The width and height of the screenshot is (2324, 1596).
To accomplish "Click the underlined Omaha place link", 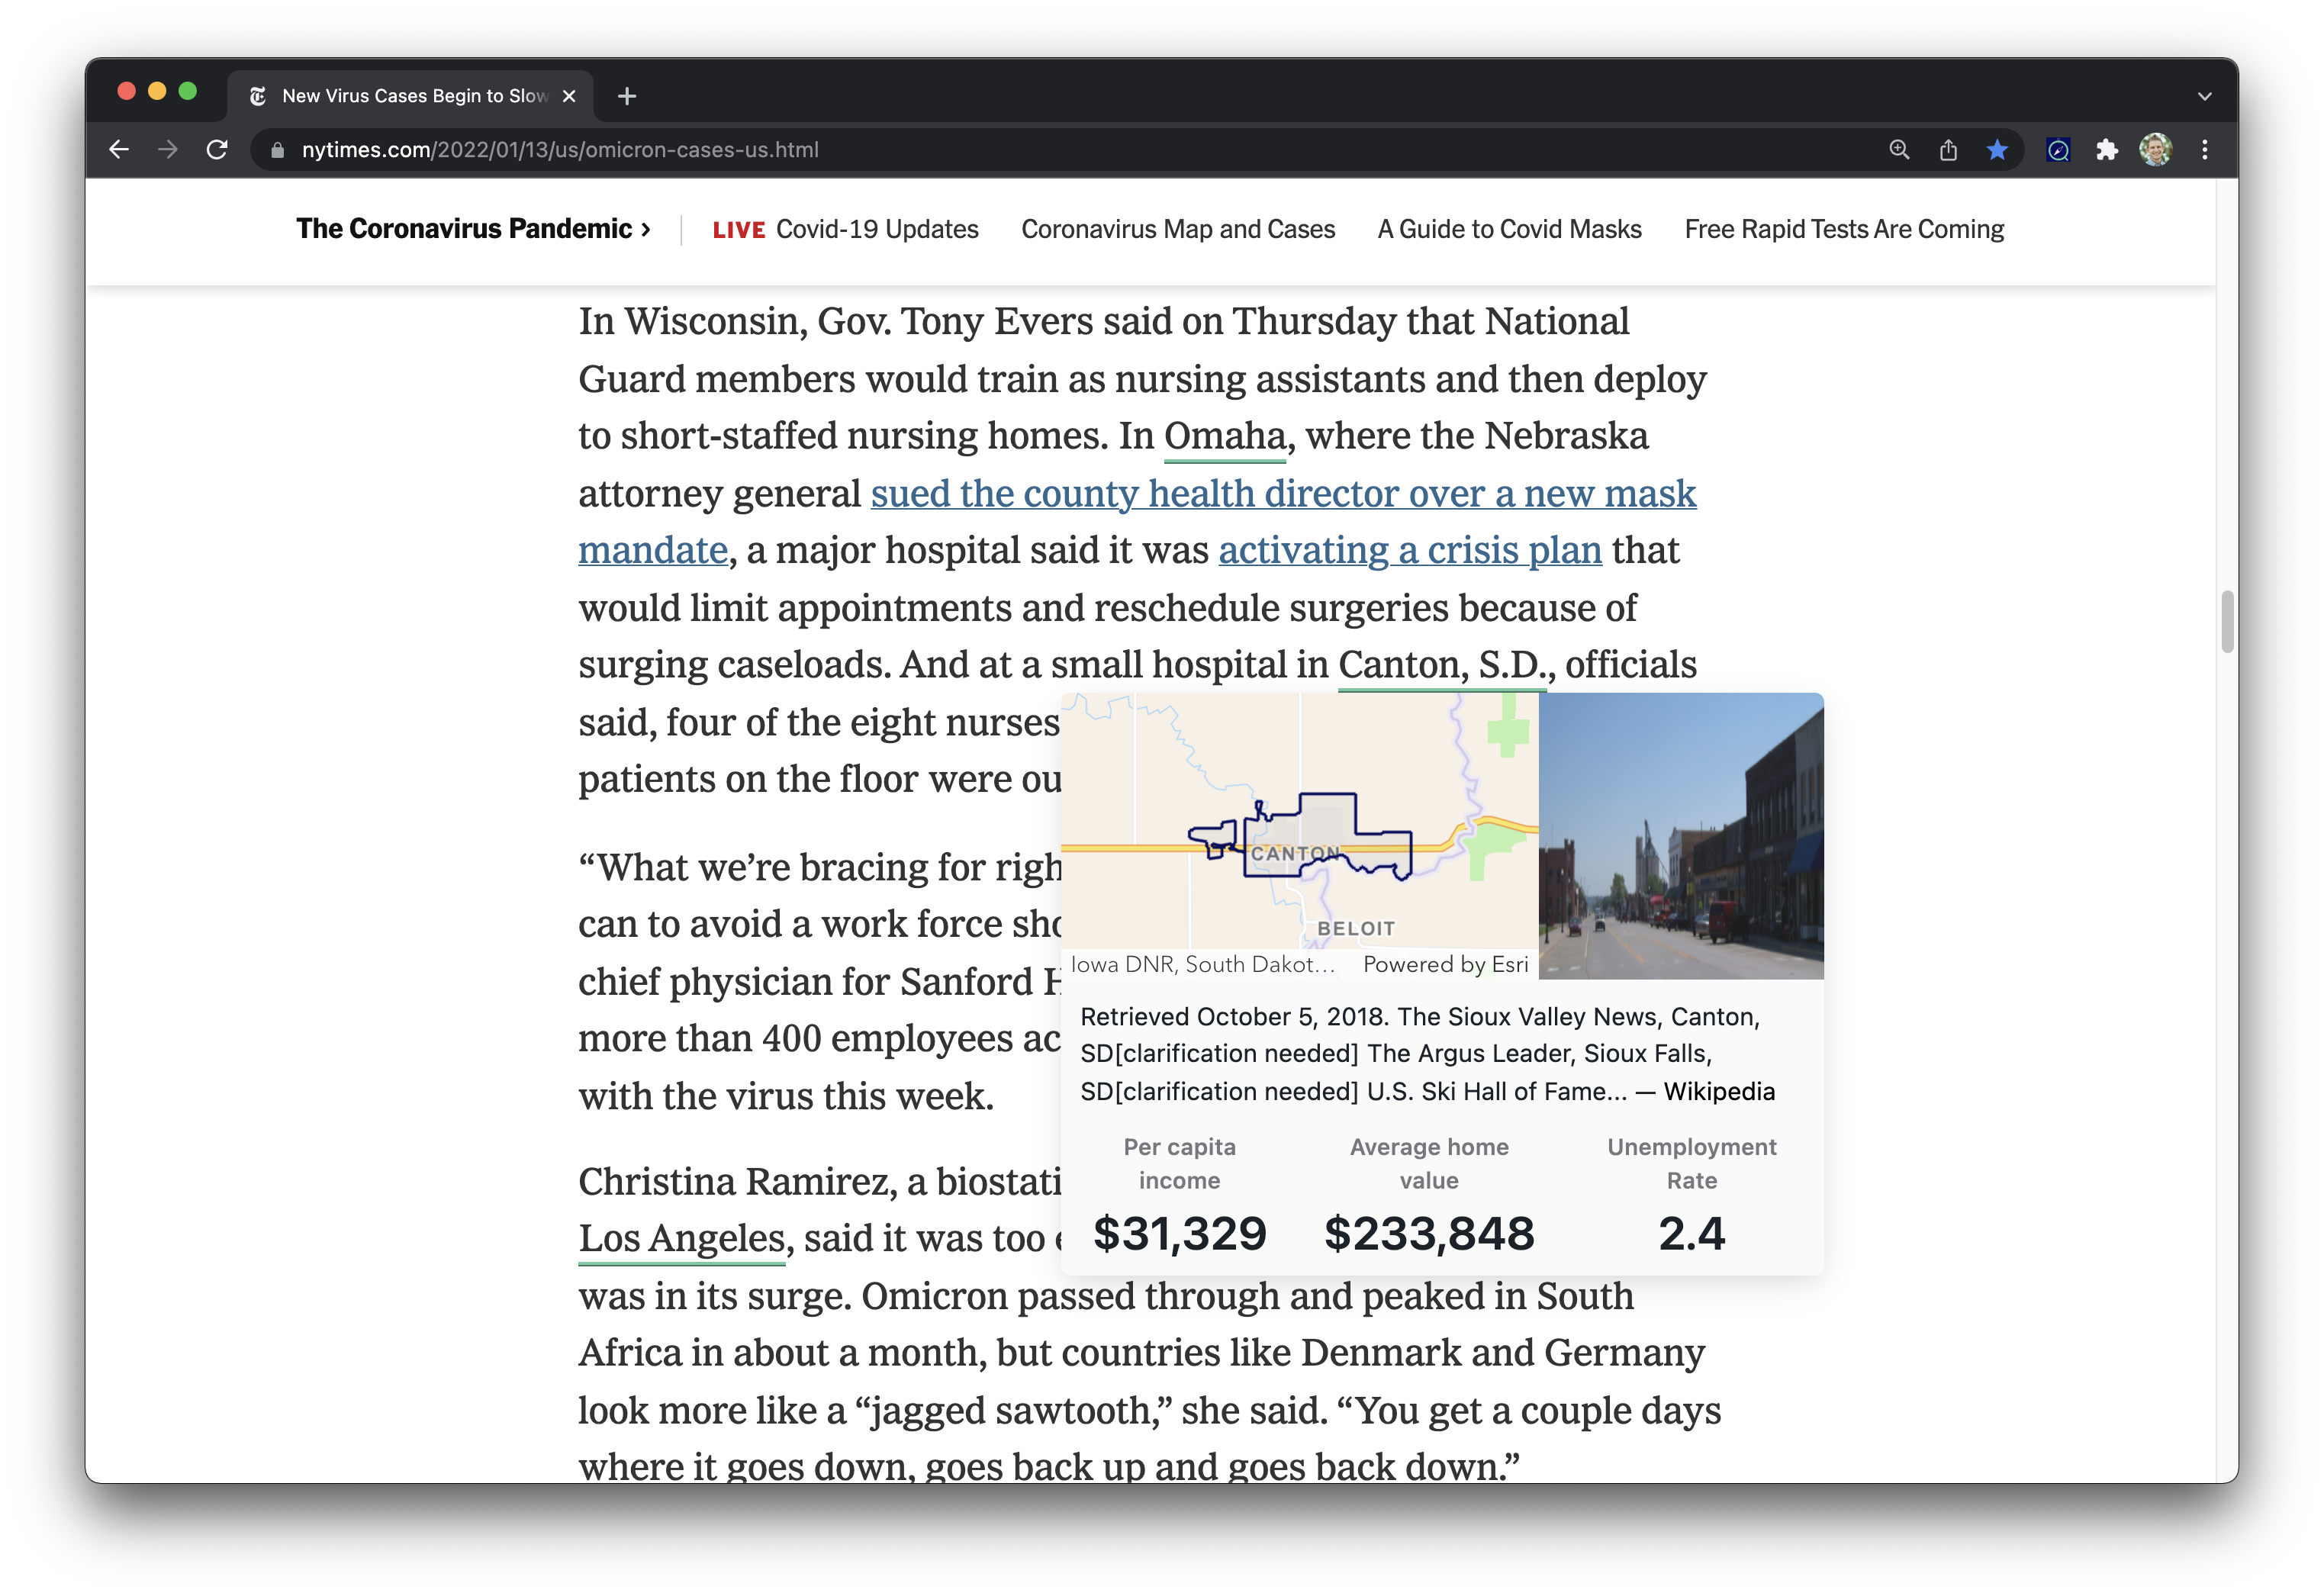I will click(1224, 437).
